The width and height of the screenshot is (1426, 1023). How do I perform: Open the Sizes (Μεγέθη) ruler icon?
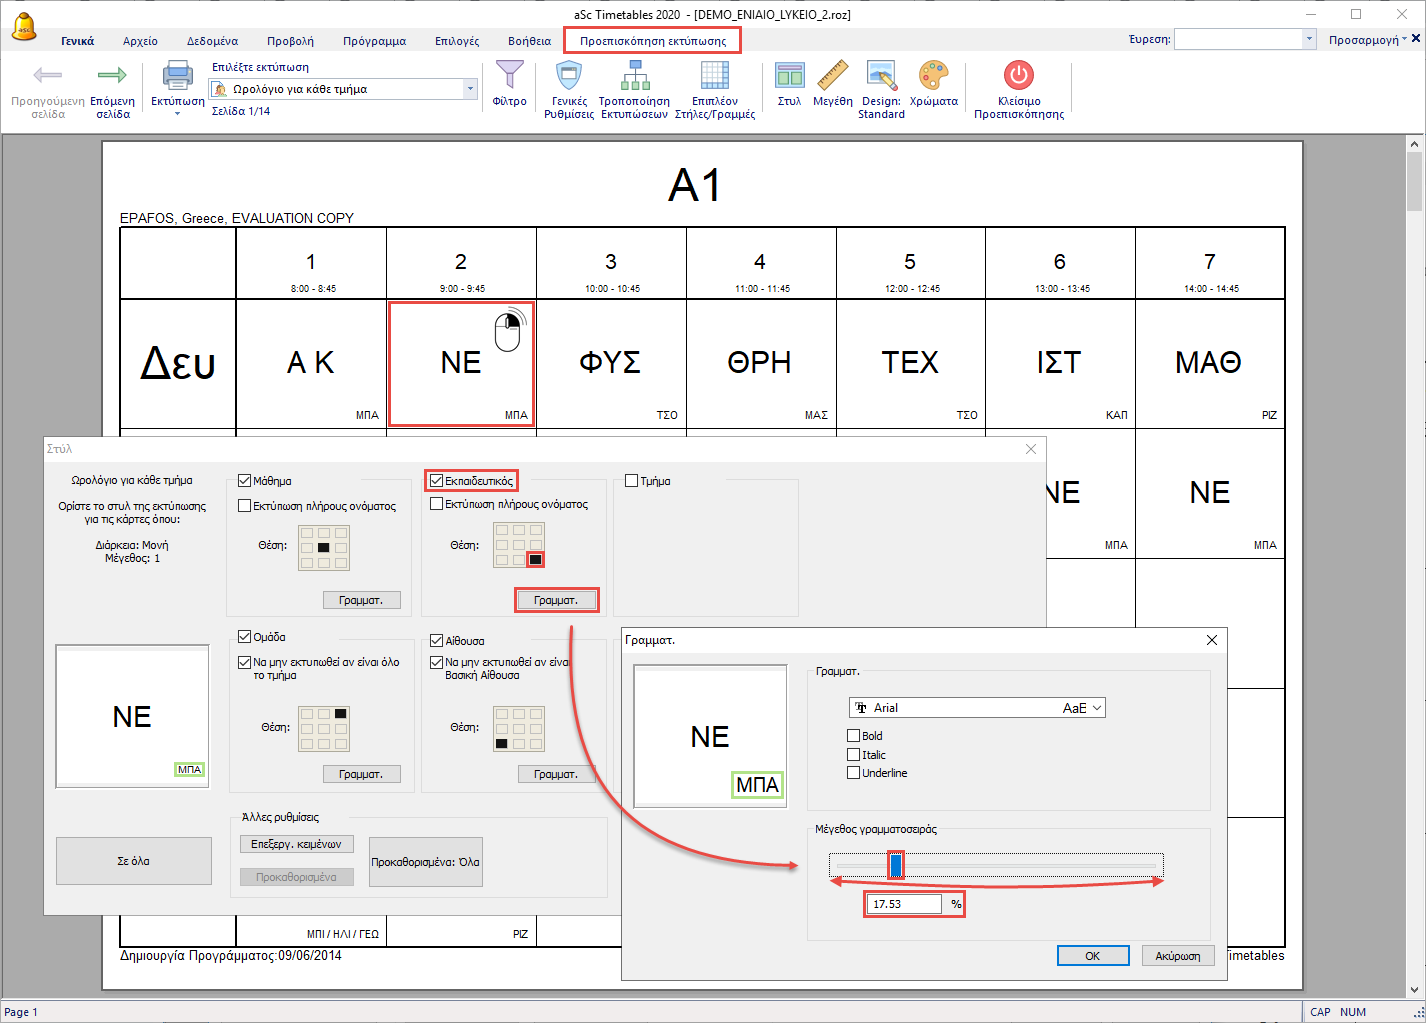pos(832,76)
